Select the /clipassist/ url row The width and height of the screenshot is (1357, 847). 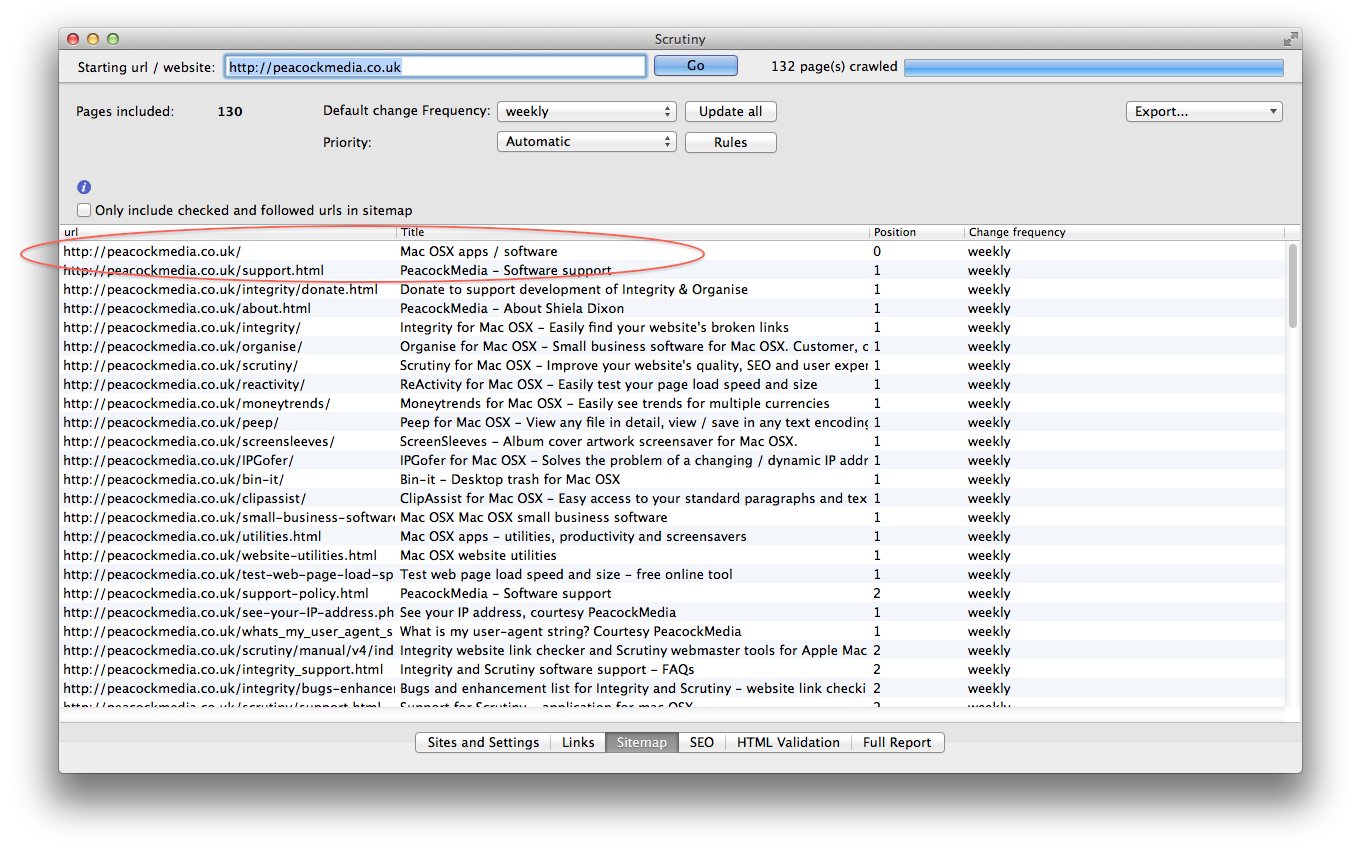673,498
